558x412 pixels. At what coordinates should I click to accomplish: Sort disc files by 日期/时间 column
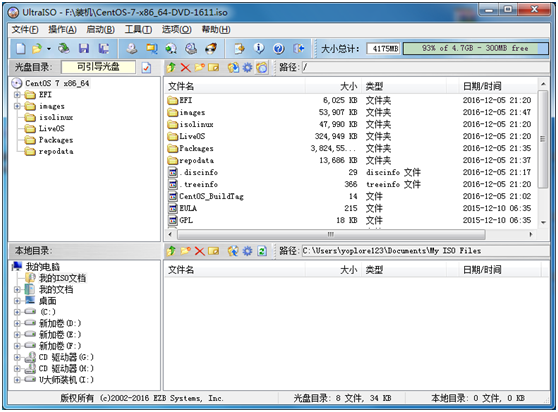tap(498, 86)
